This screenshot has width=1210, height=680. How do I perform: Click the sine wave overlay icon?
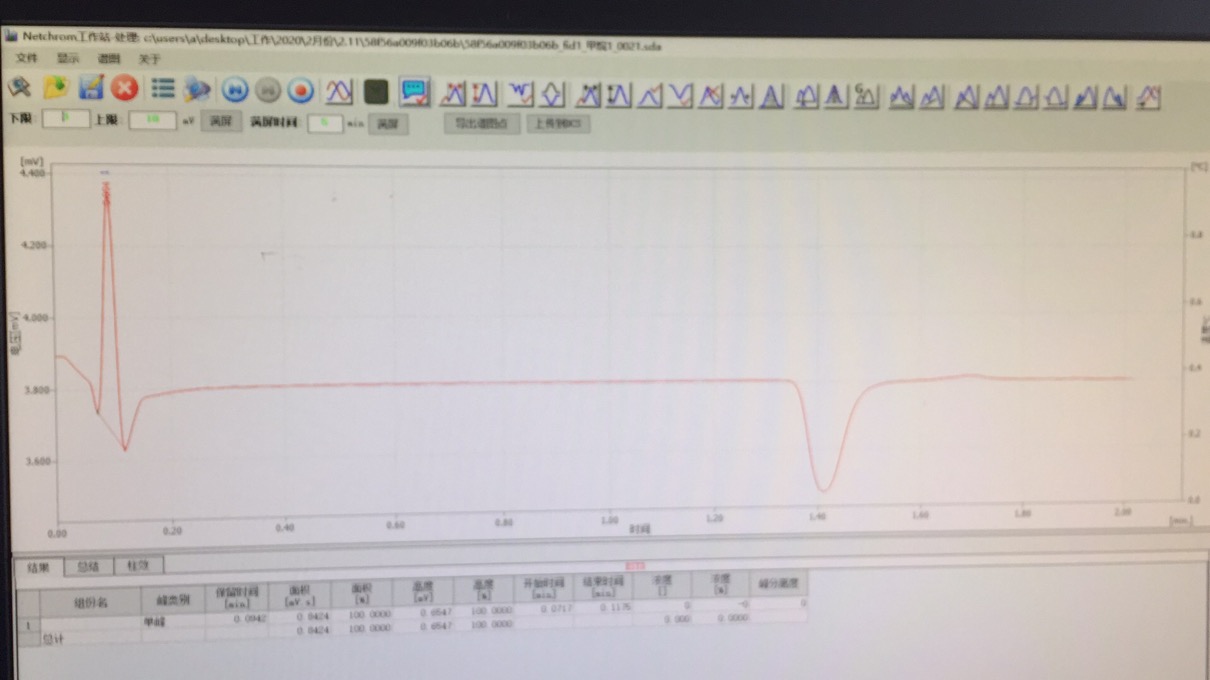(x=339, y=91)
